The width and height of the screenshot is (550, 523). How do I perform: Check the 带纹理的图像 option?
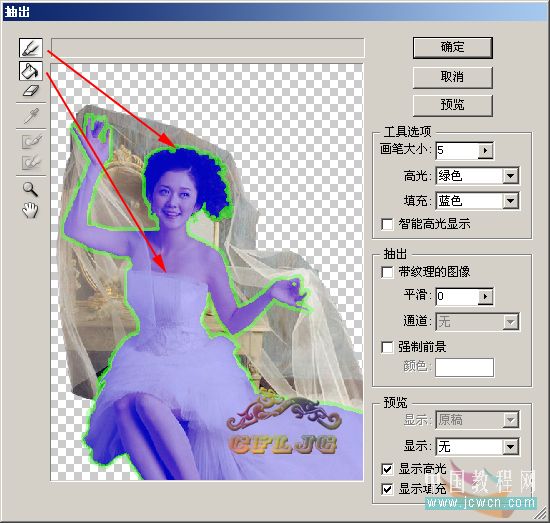[x=387, y=272]
